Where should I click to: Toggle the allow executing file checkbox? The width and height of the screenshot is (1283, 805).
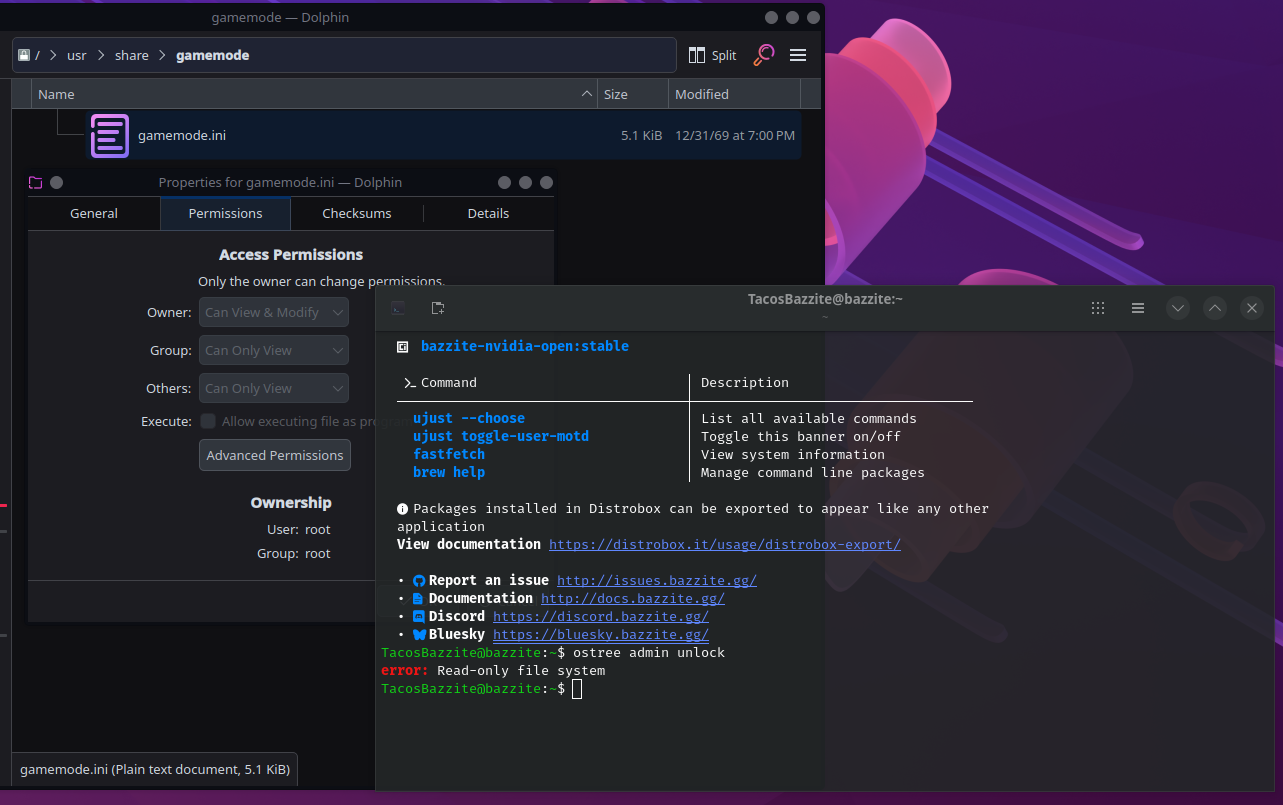pyautogui.click(x=208, y=421)
